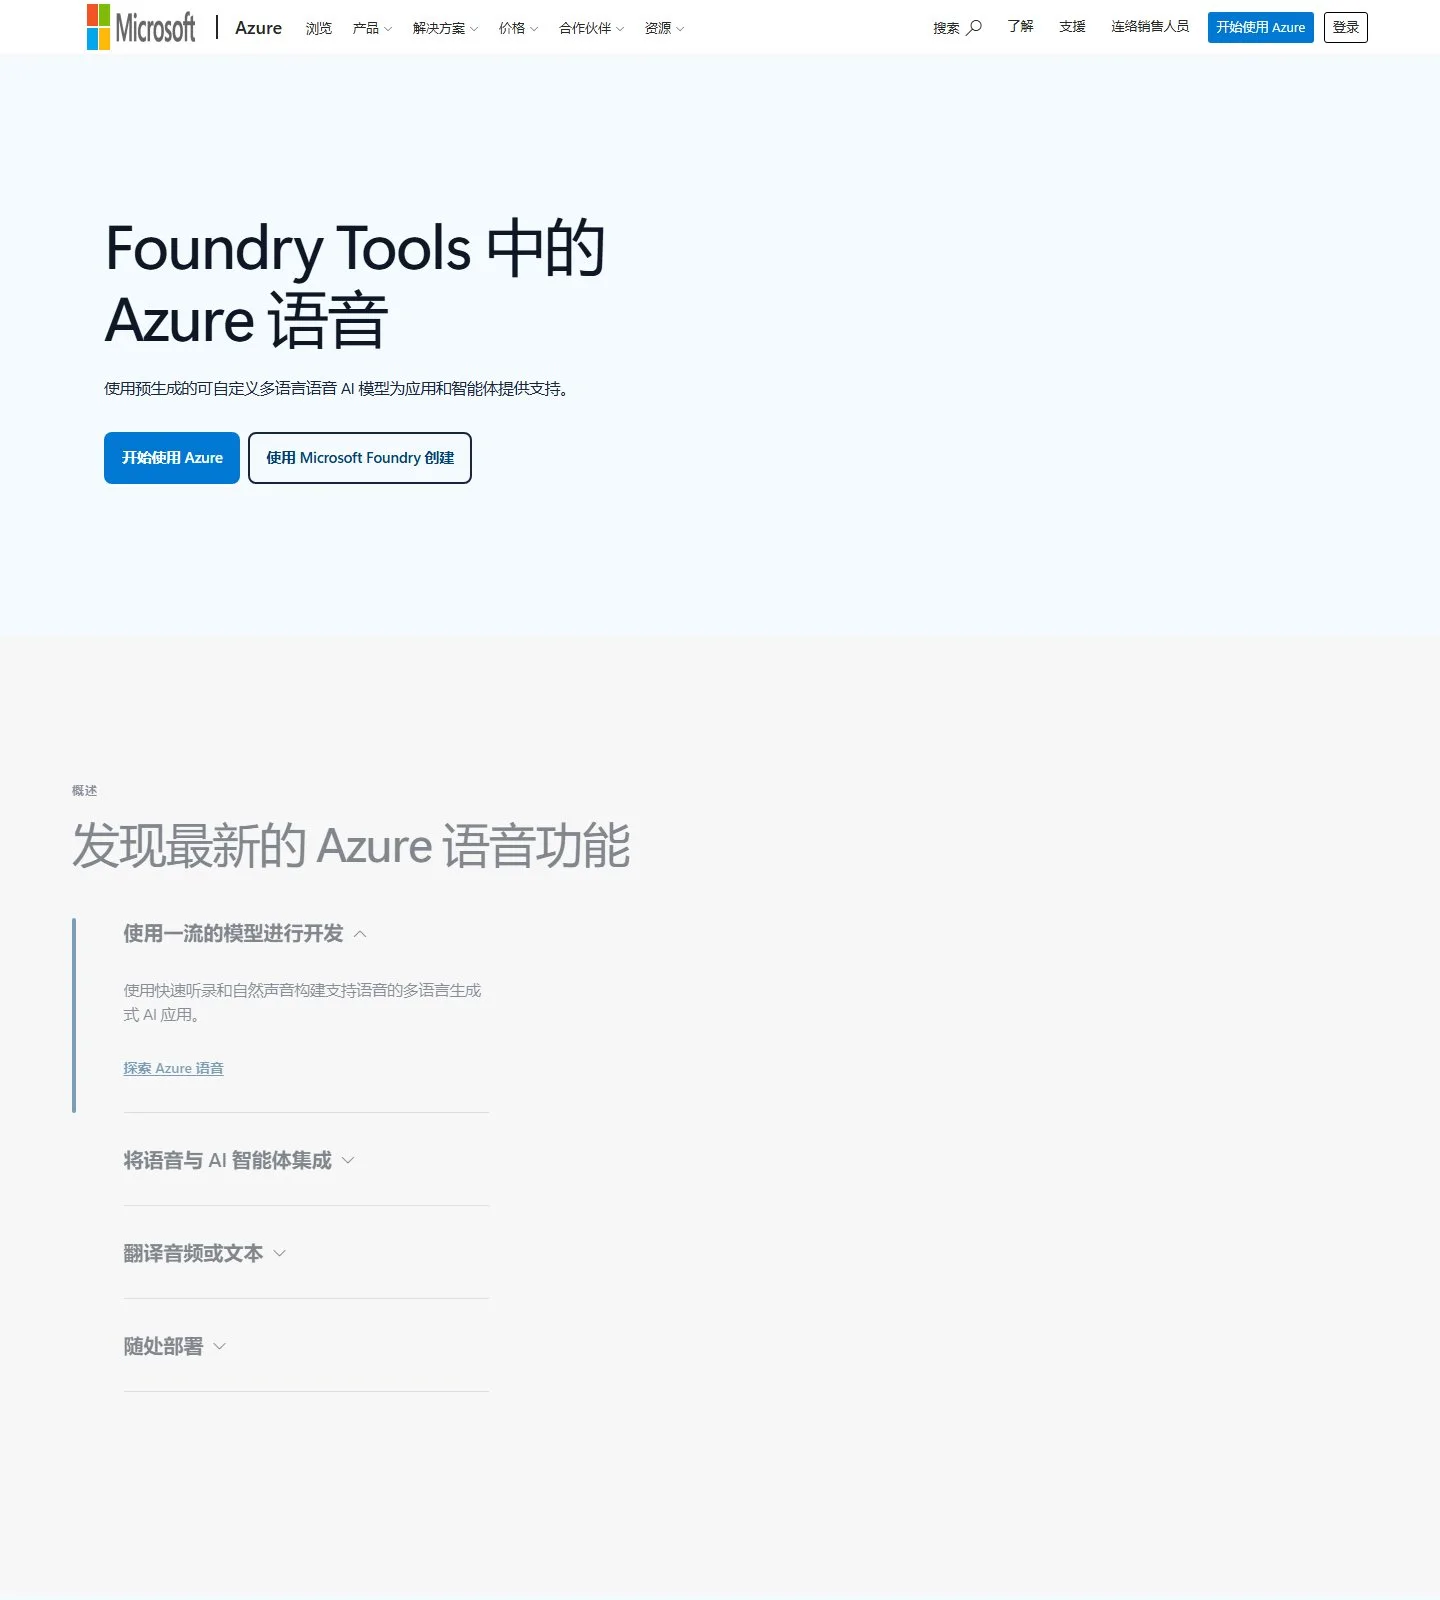Click the 概述 label text
The height and width of the screenshot is (1600, 1440).
[85, 790]
